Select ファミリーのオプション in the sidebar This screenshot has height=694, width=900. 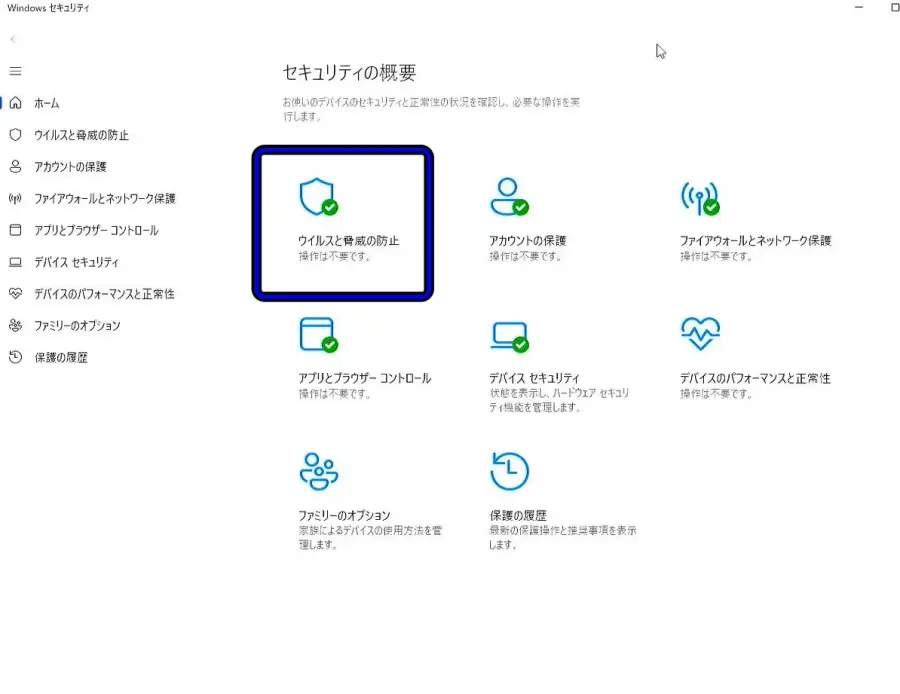(77, 325)
